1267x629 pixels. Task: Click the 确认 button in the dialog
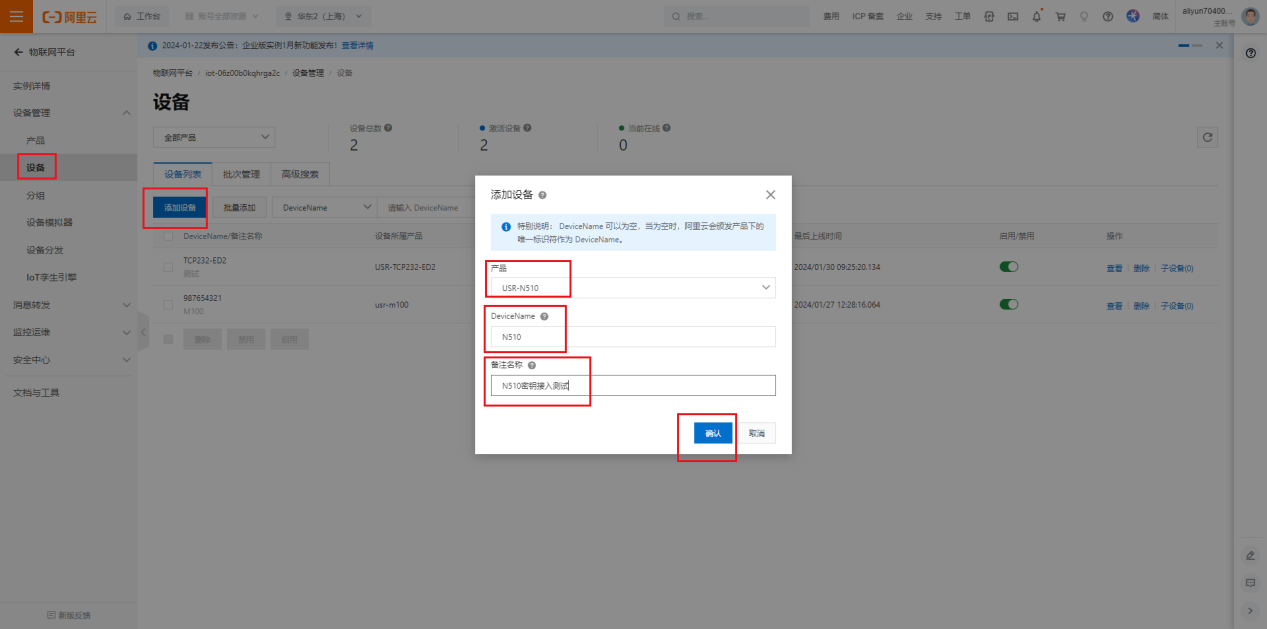(713, 433)
